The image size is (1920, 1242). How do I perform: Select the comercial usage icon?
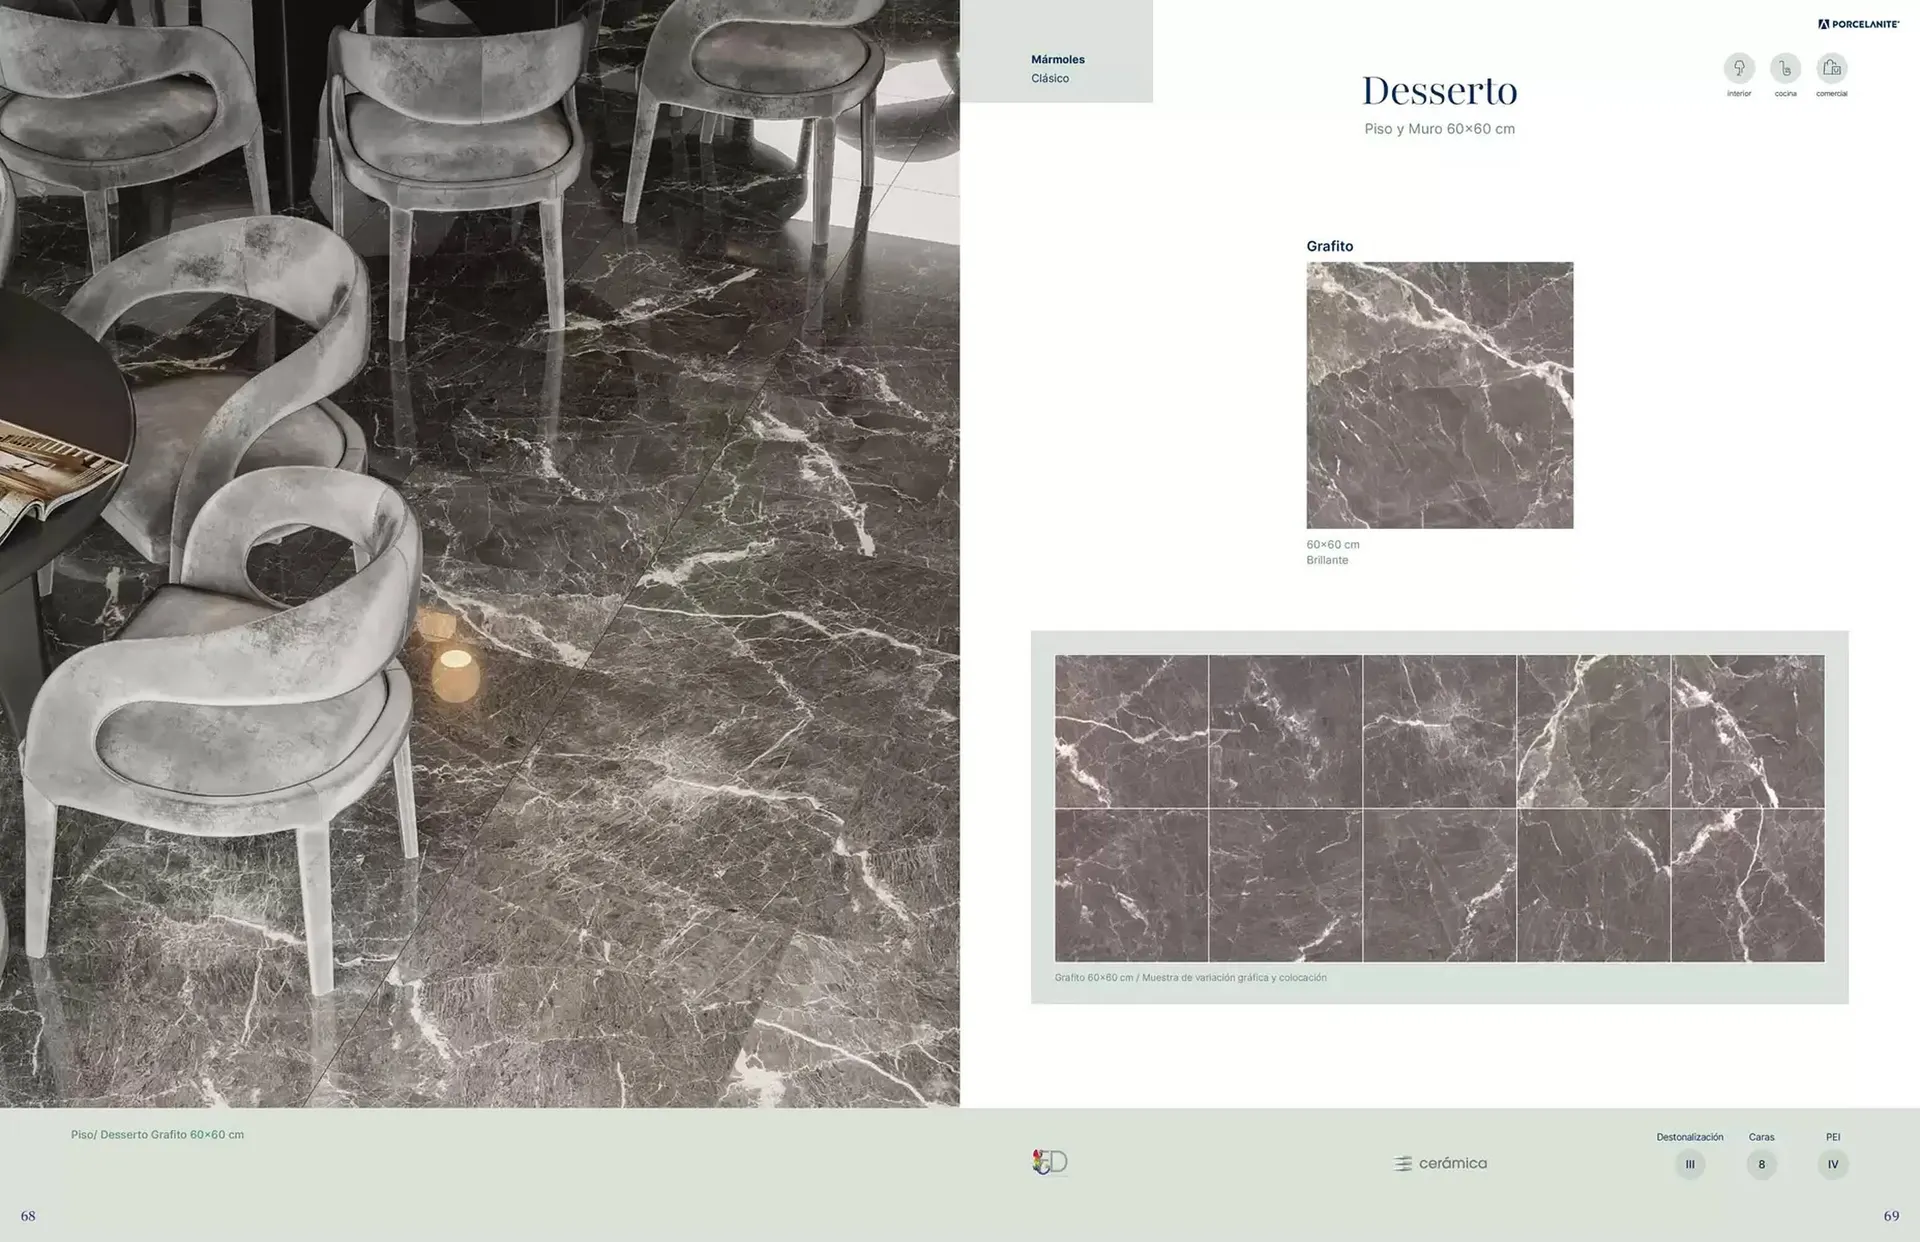pyautogui.click(x=1832, y=70)
